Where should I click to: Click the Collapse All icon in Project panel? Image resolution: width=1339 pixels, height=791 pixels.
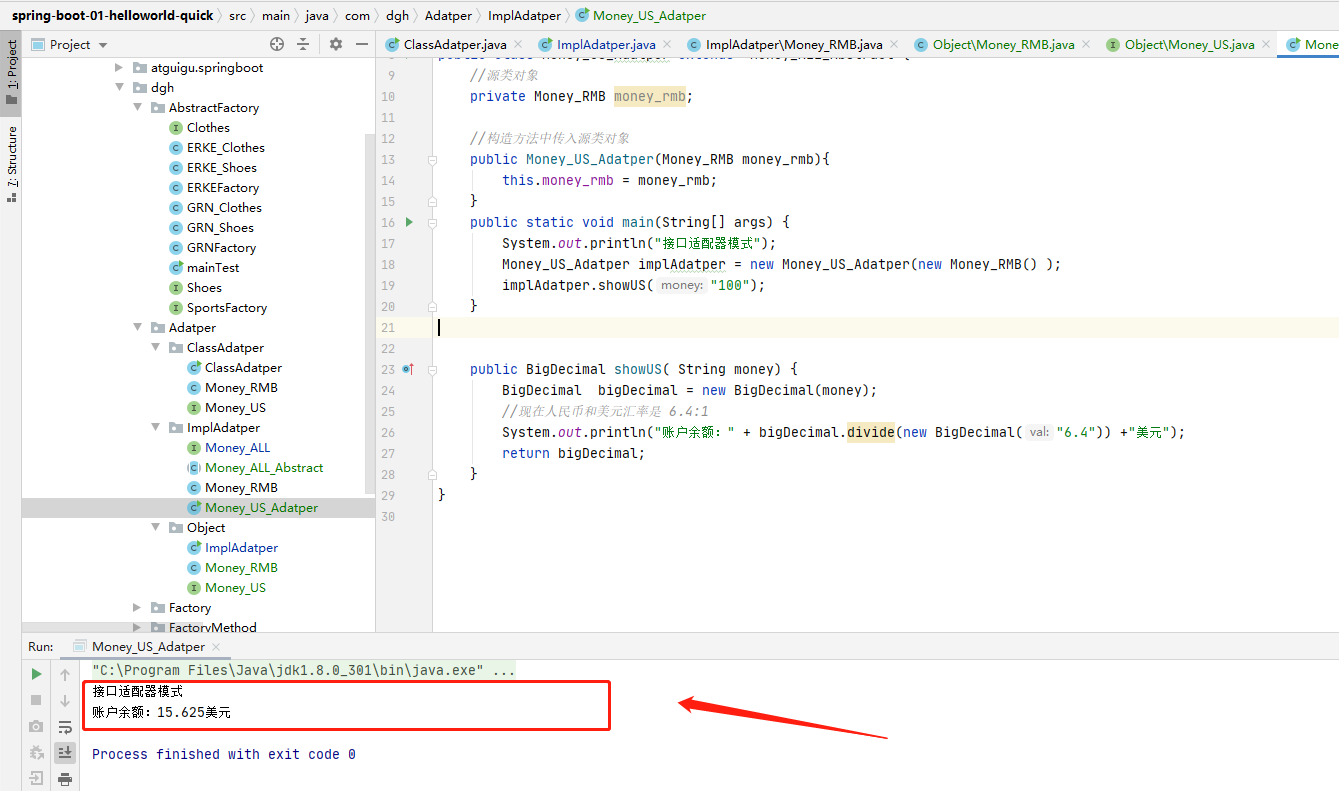pyautogui.click(x=303, y=44)
